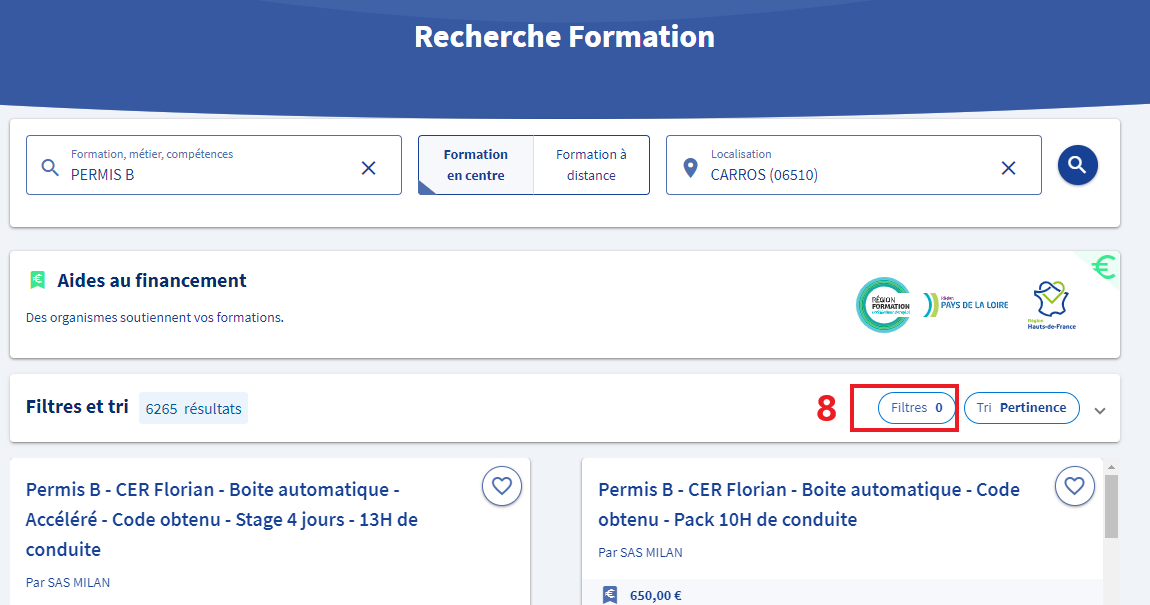This screenshot has height=605, width=1150.
Task: Click the Région Formation circular logo
Action: coord(883,305)
